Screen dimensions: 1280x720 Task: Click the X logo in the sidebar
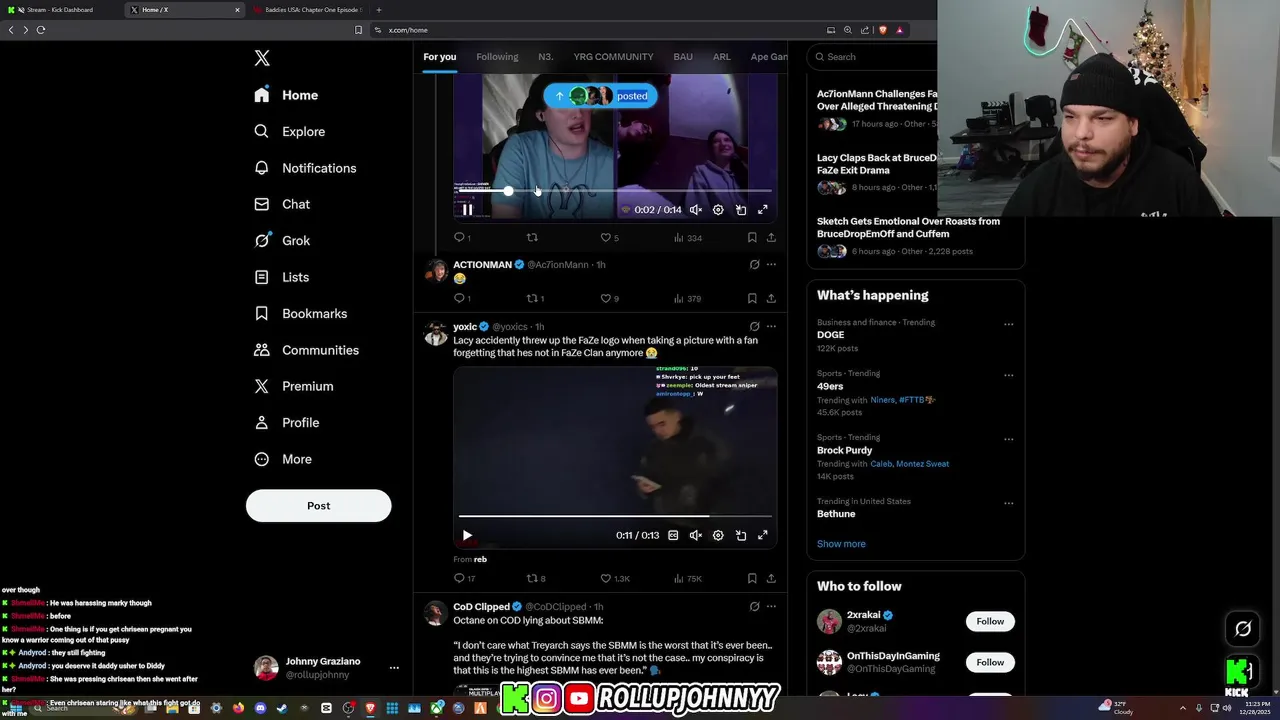coord(262,58)
